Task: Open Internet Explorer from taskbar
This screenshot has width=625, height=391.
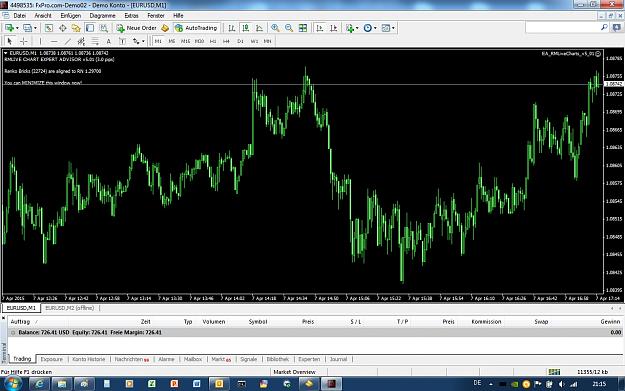Action: [x=39, y=384]
